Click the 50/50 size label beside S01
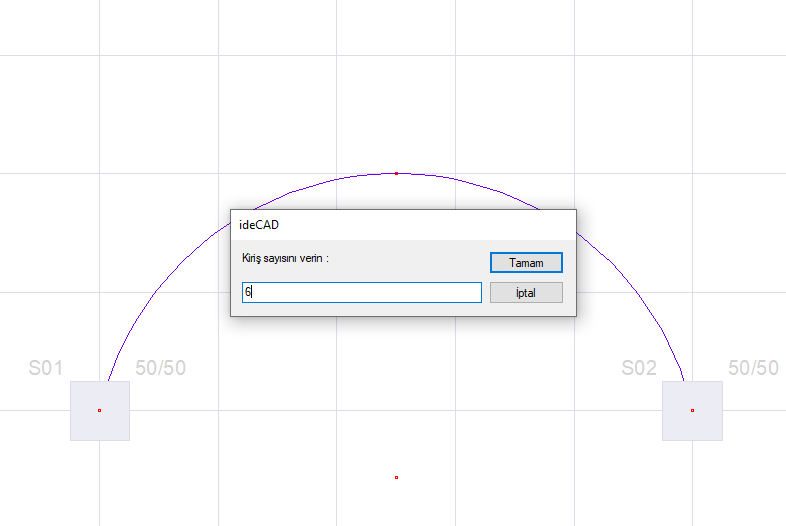Screen dimensions: 786x526 coord(160,368)
